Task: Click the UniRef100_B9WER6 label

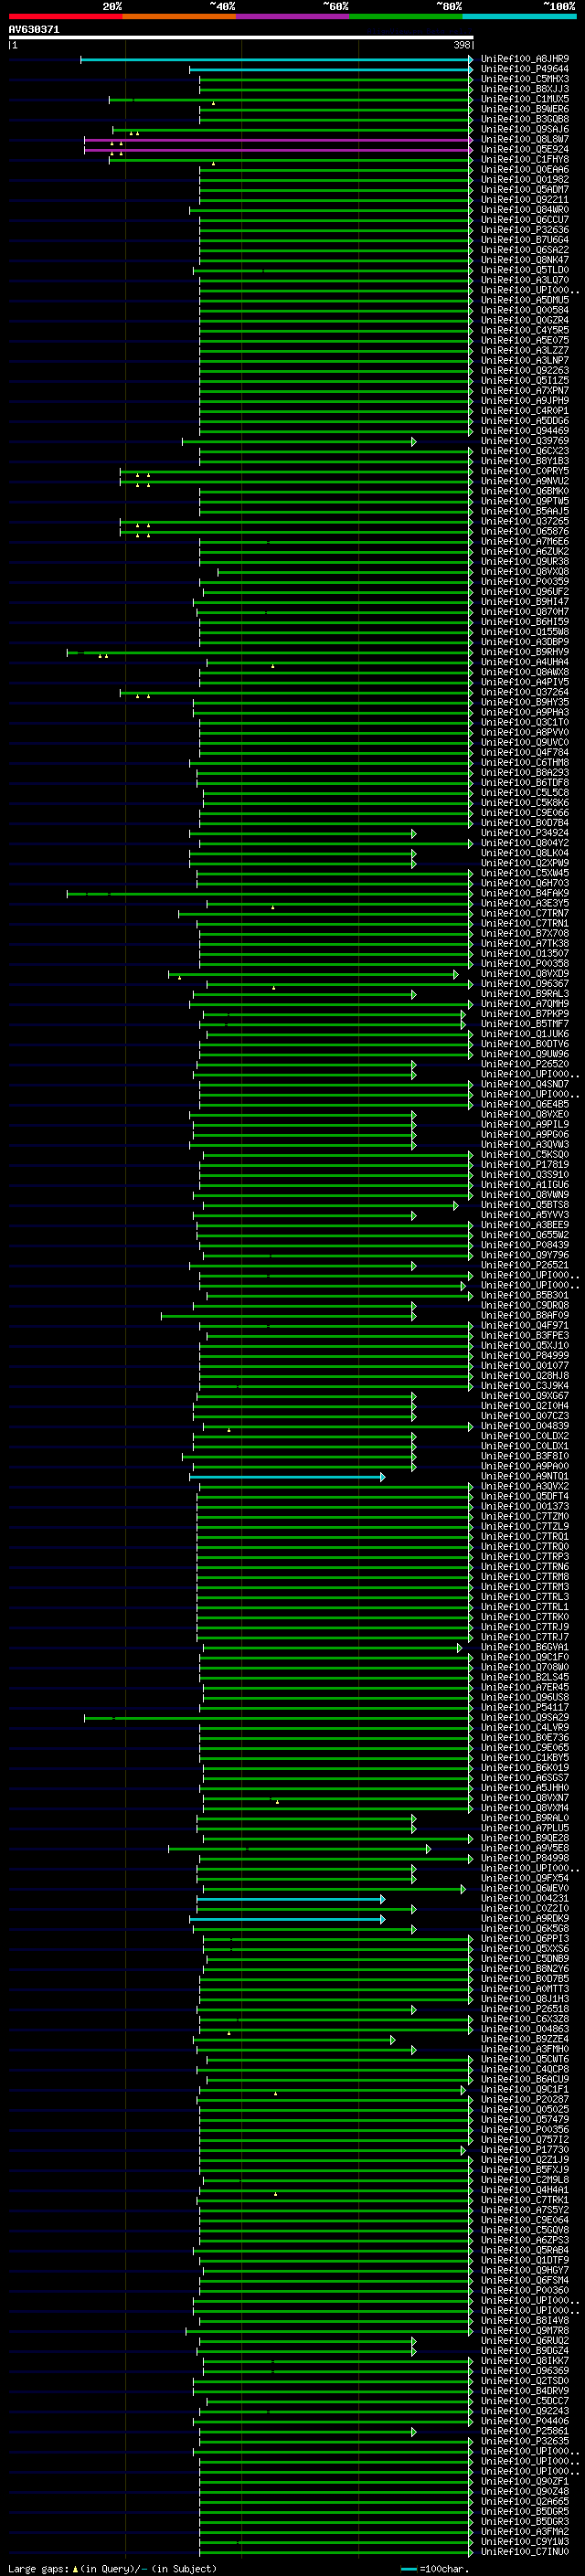Action: point(524,109)
